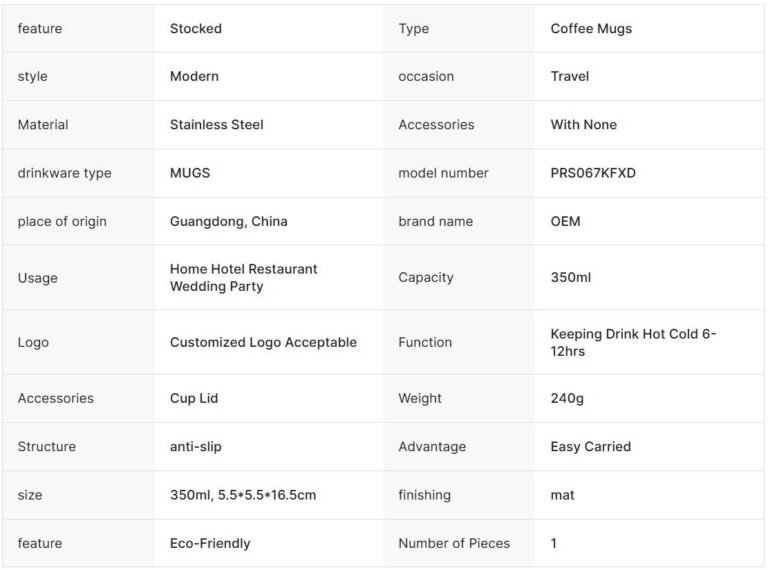Image resolution: width=768 pixels, height=570 pixels.
Task: Select the 'Travel' occasion value
Action: tap(570, 76)
